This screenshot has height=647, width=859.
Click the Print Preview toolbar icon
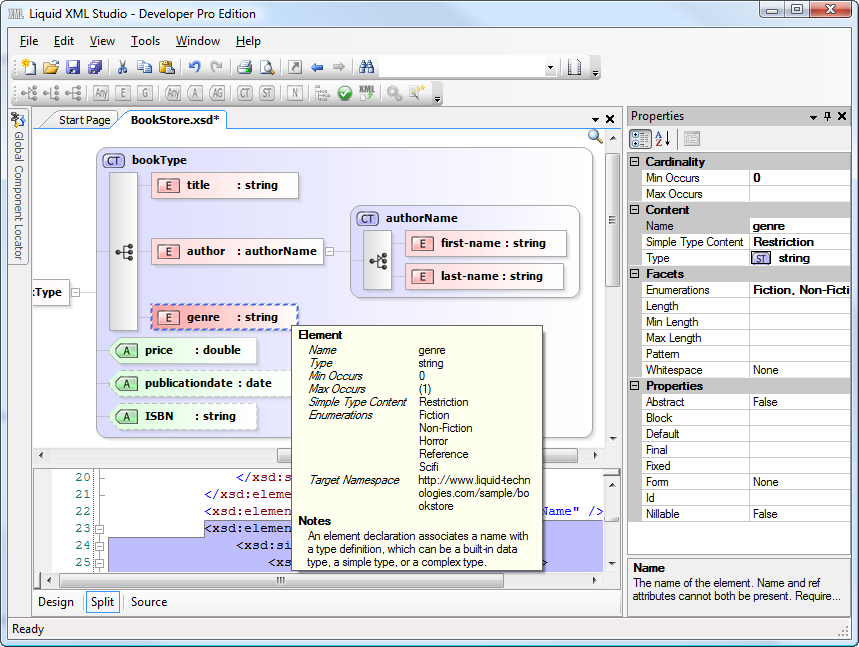tap(267, 67)
